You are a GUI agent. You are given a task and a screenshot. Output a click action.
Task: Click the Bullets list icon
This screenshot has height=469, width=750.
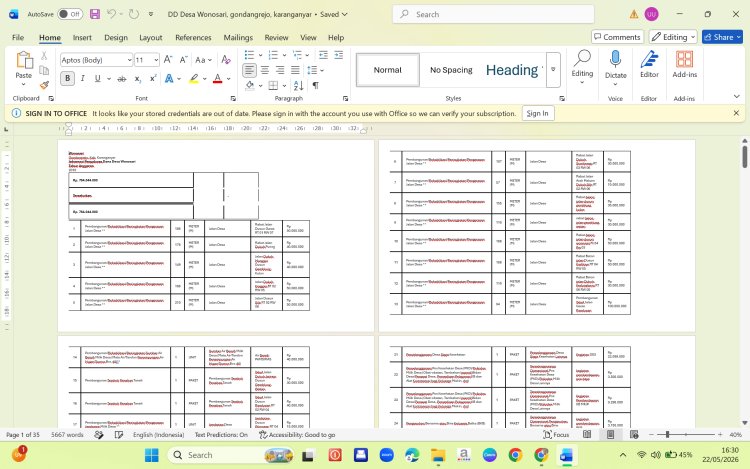coord(249,55)
